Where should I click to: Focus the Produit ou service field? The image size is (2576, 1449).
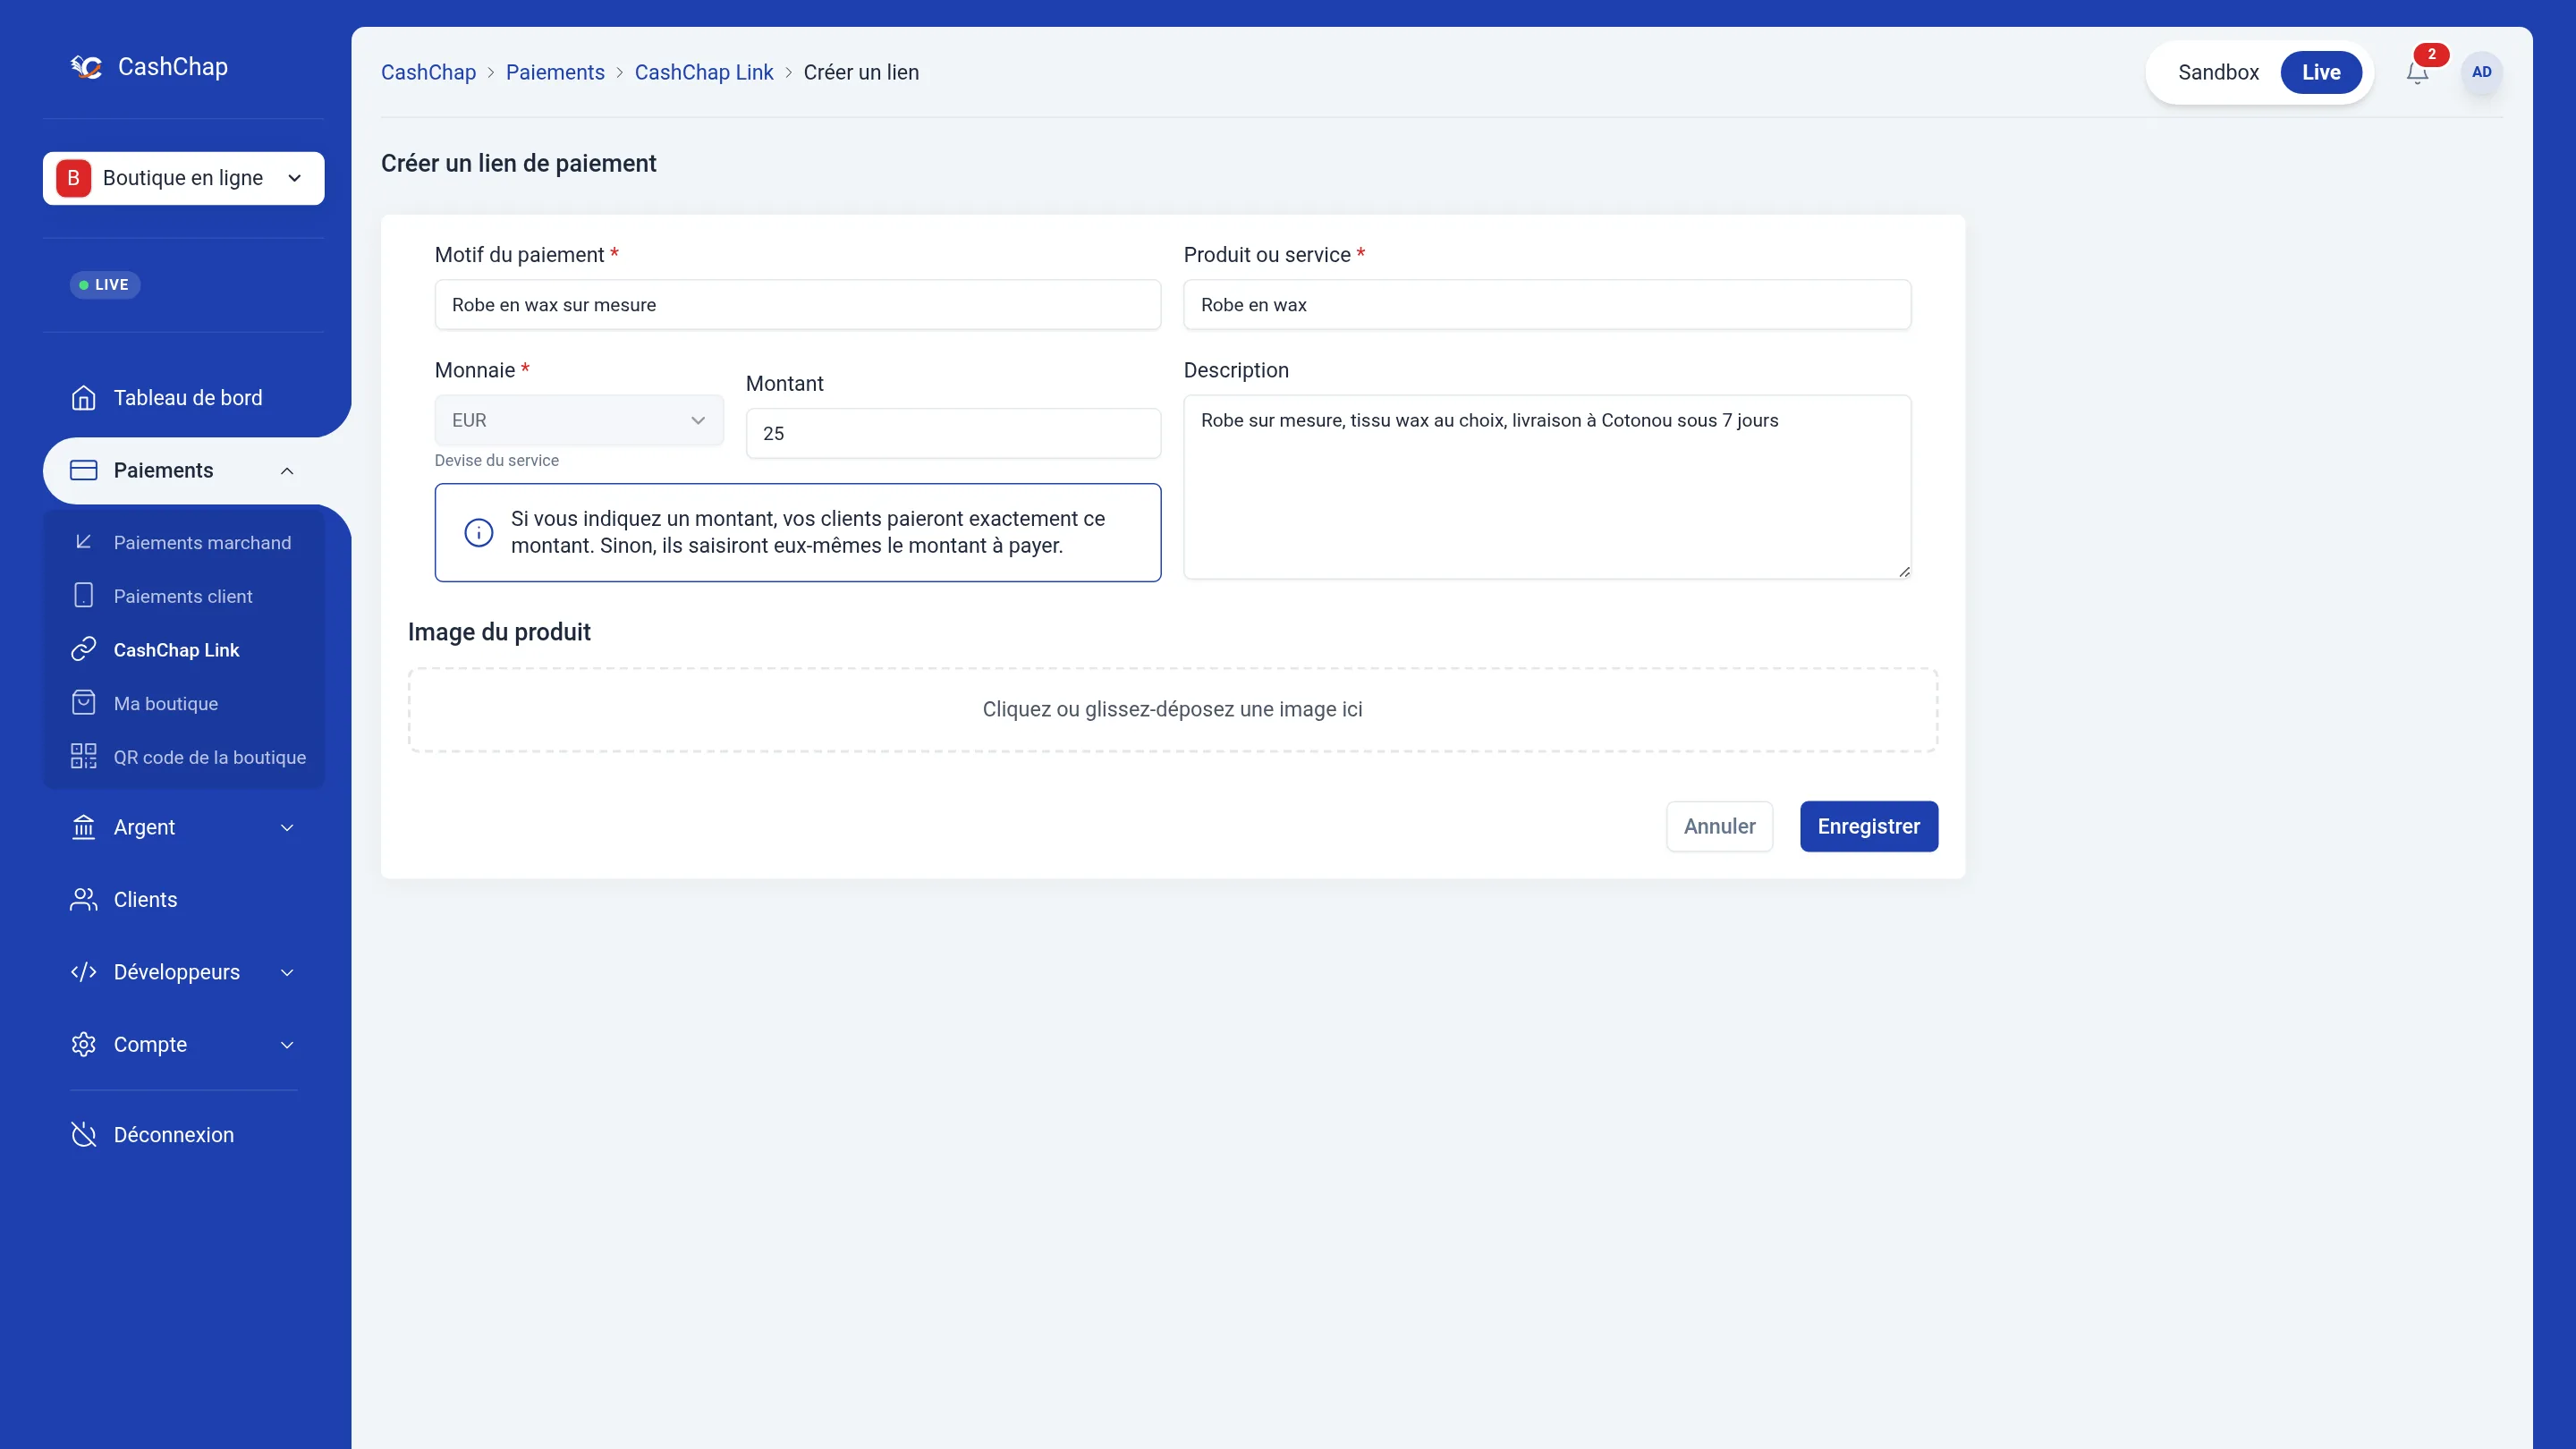coord(1547,305)
